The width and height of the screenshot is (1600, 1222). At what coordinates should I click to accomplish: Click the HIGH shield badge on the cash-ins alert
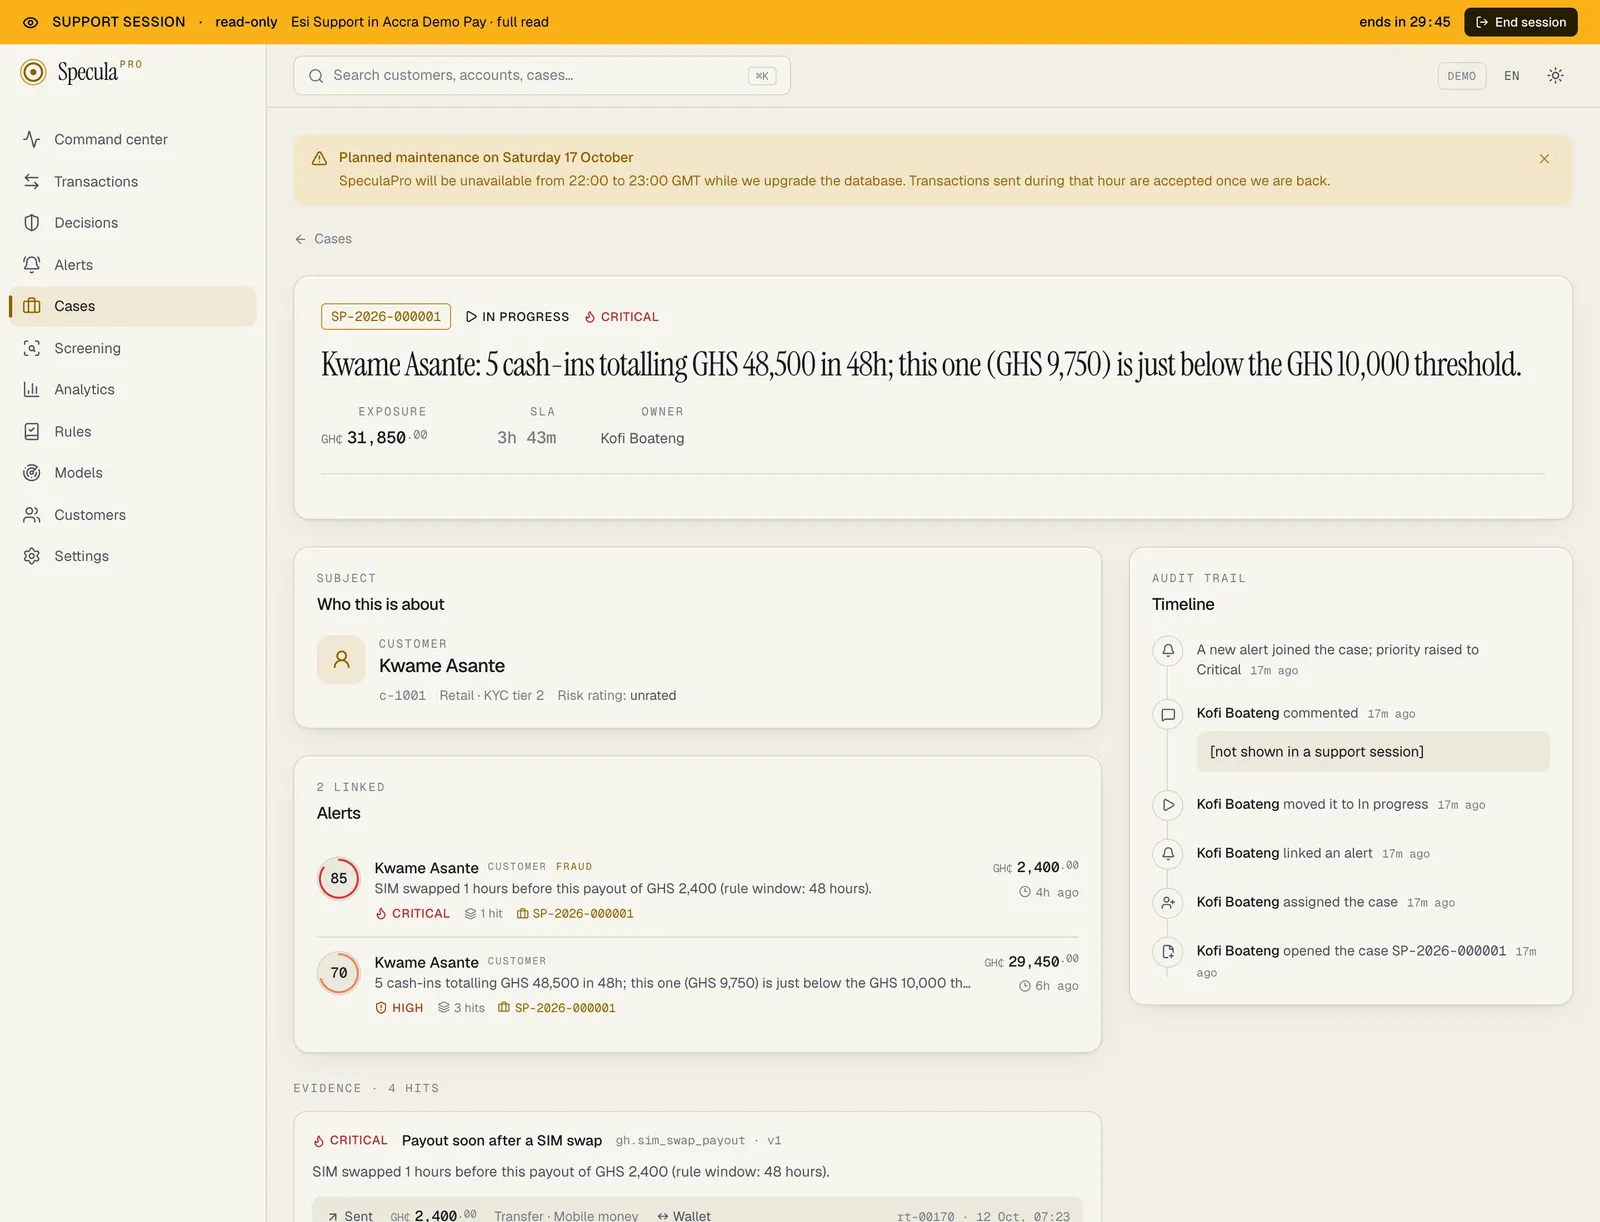coord(399,1008)
